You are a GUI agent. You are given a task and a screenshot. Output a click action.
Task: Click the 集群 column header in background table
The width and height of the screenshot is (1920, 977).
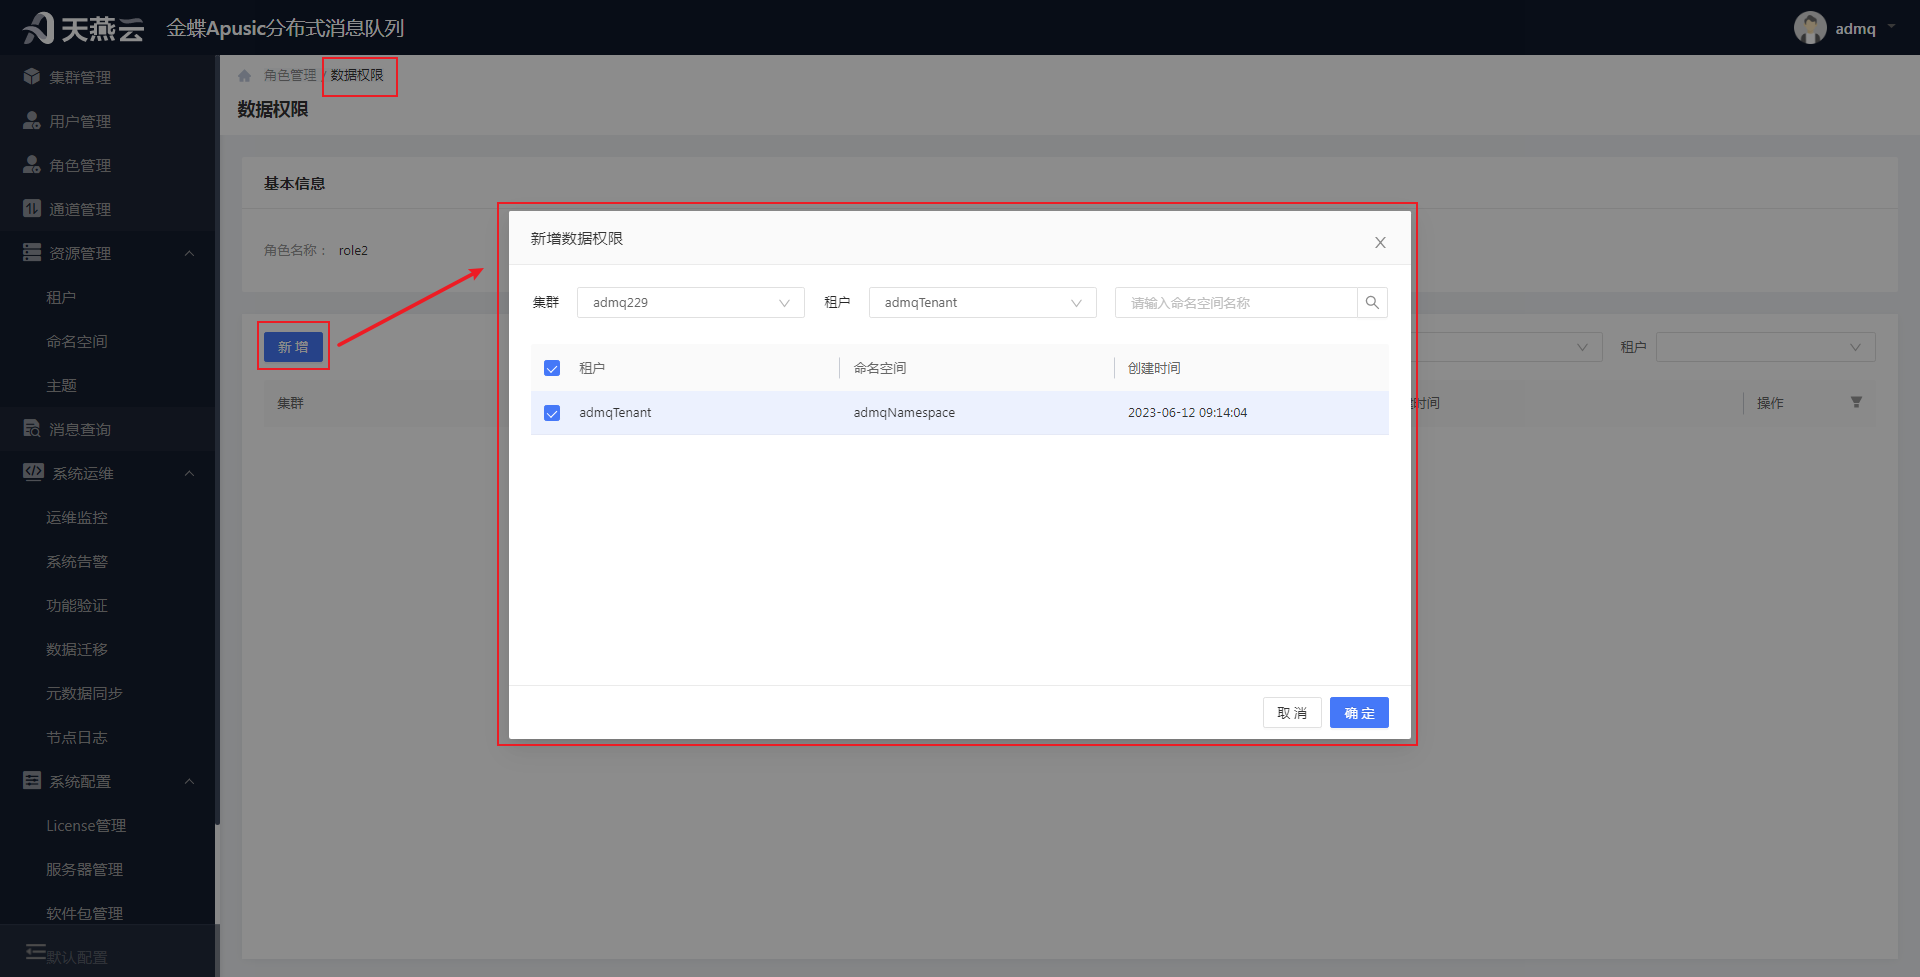point(290,403)
